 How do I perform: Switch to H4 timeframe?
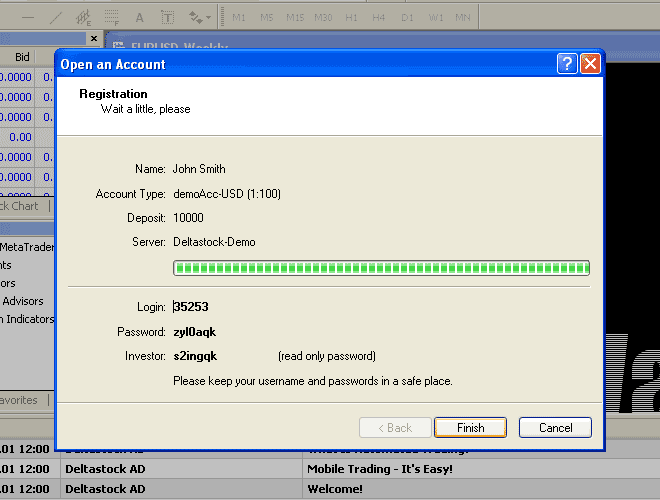coord(378,18)
